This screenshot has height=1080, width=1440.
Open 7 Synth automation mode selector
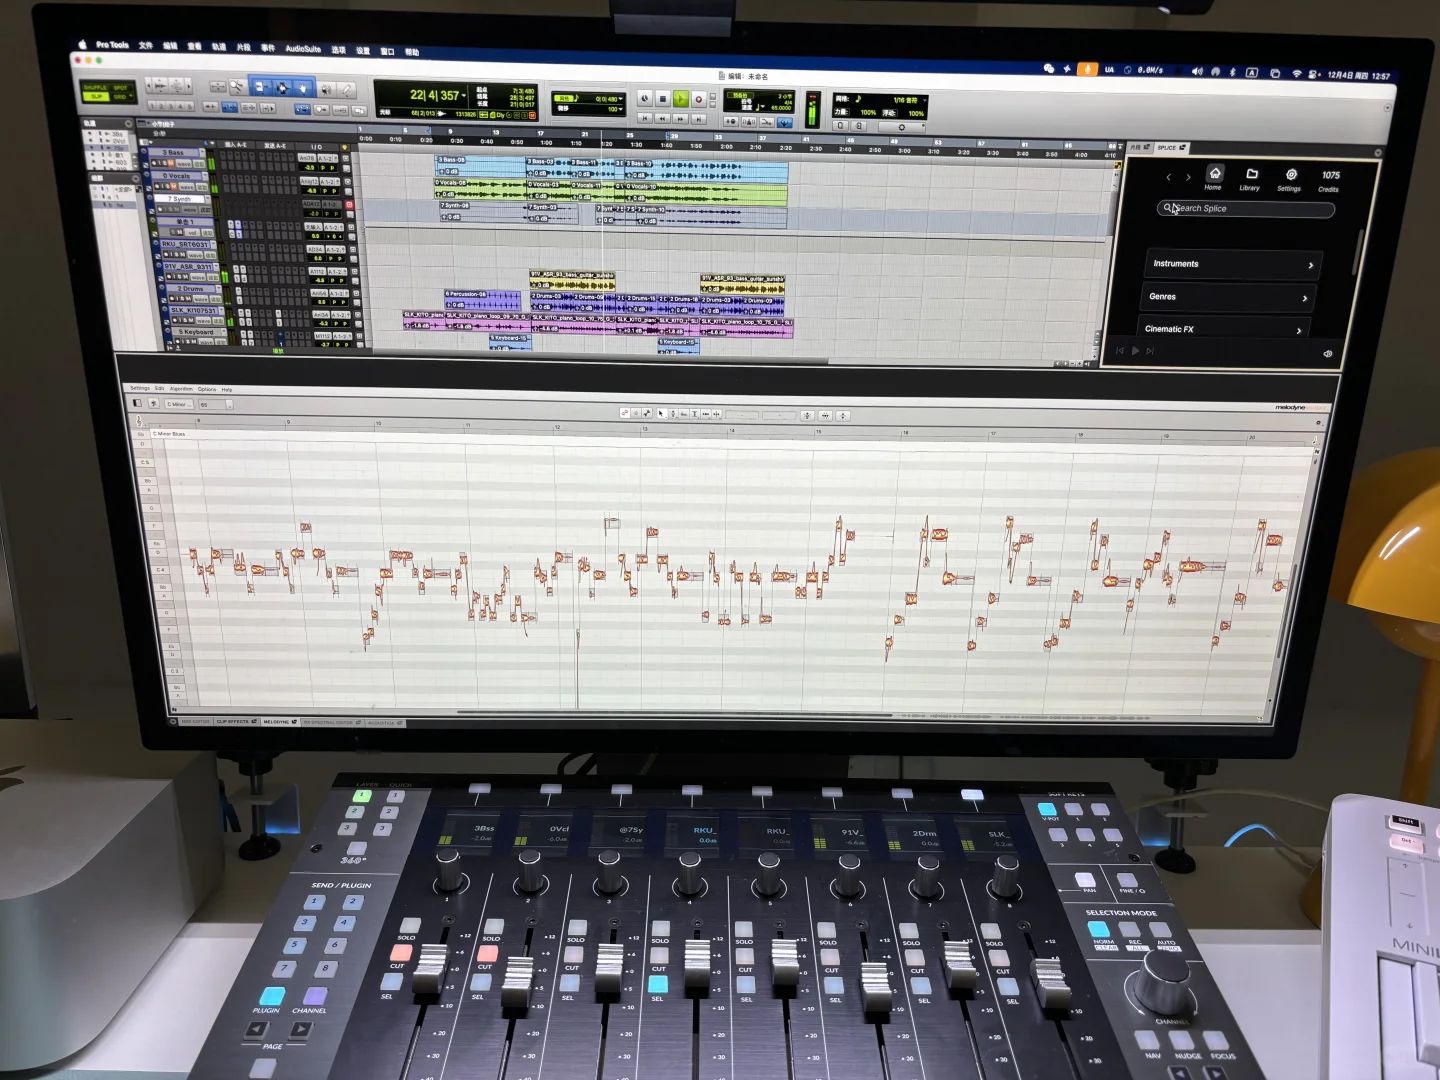(x=205, y=210)
